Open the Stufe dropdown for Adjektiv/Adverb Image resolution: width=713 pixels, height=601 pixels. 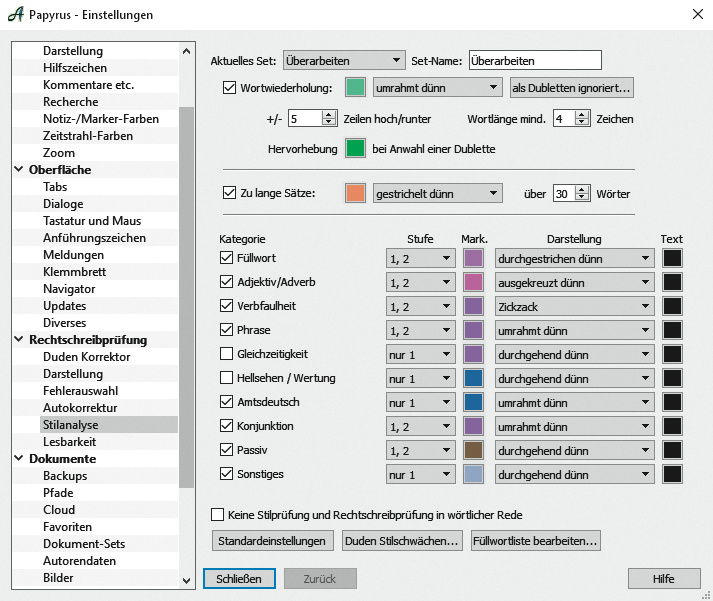420,282
